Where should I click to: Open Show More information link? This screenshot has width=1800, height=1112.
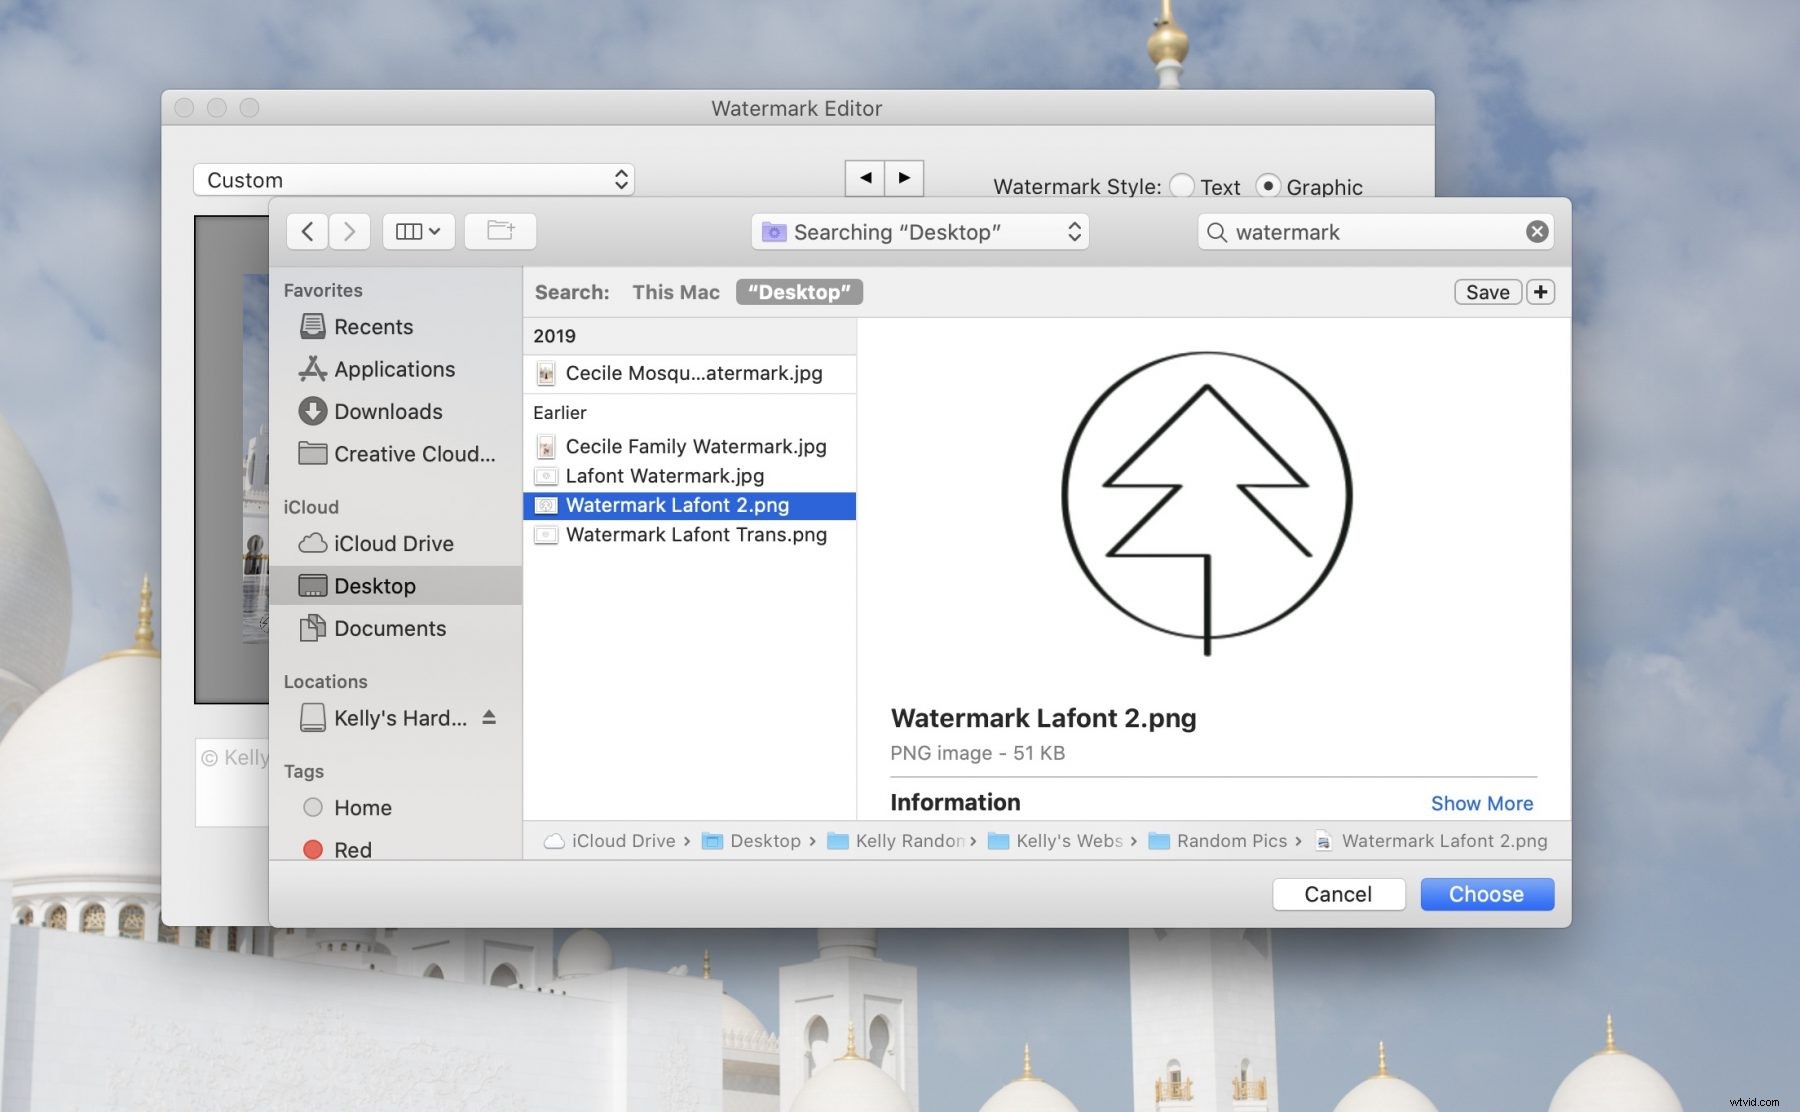1482,803
